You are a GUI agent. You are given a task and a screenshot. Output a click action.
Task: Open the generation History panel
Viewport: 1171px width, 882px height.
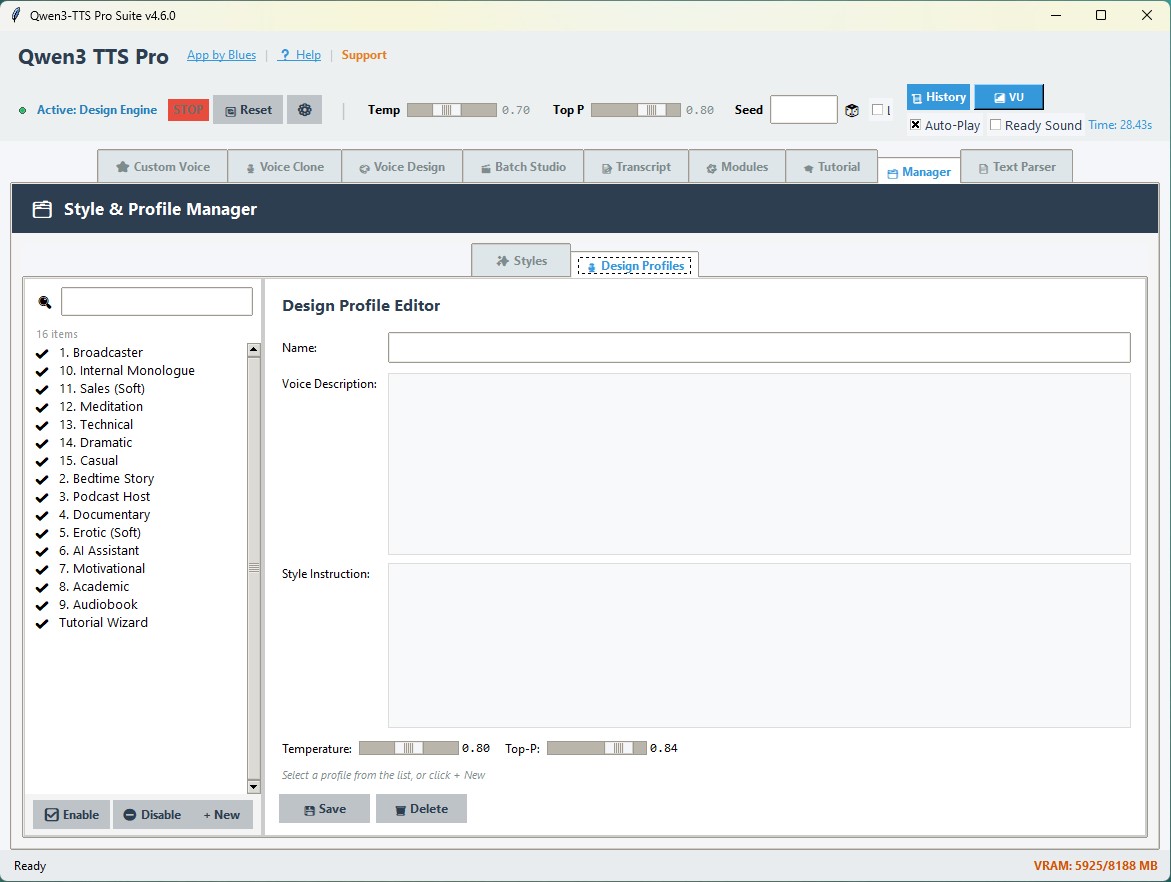tap(938, 97)
